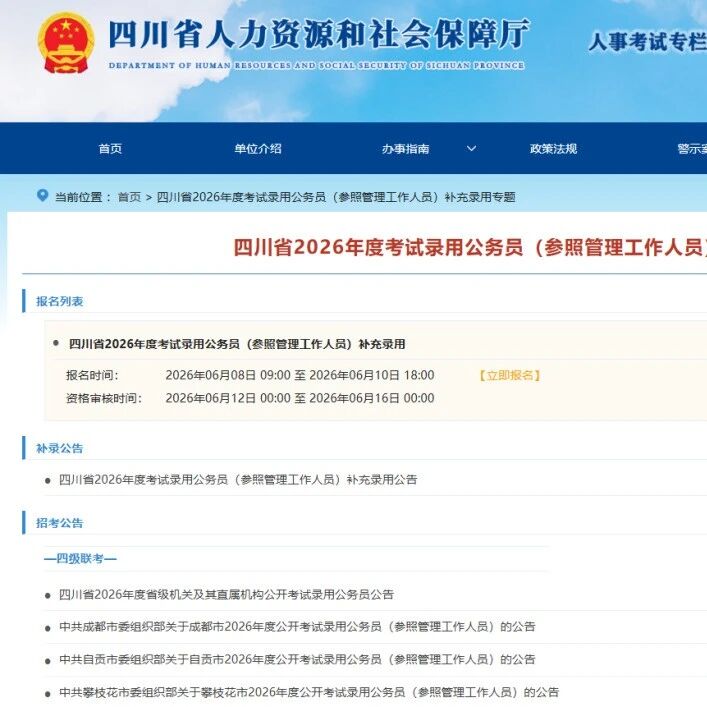Click the red page title heading
Image resolution: width=707 pixels, height=707 pixels.
coord(470,247)
